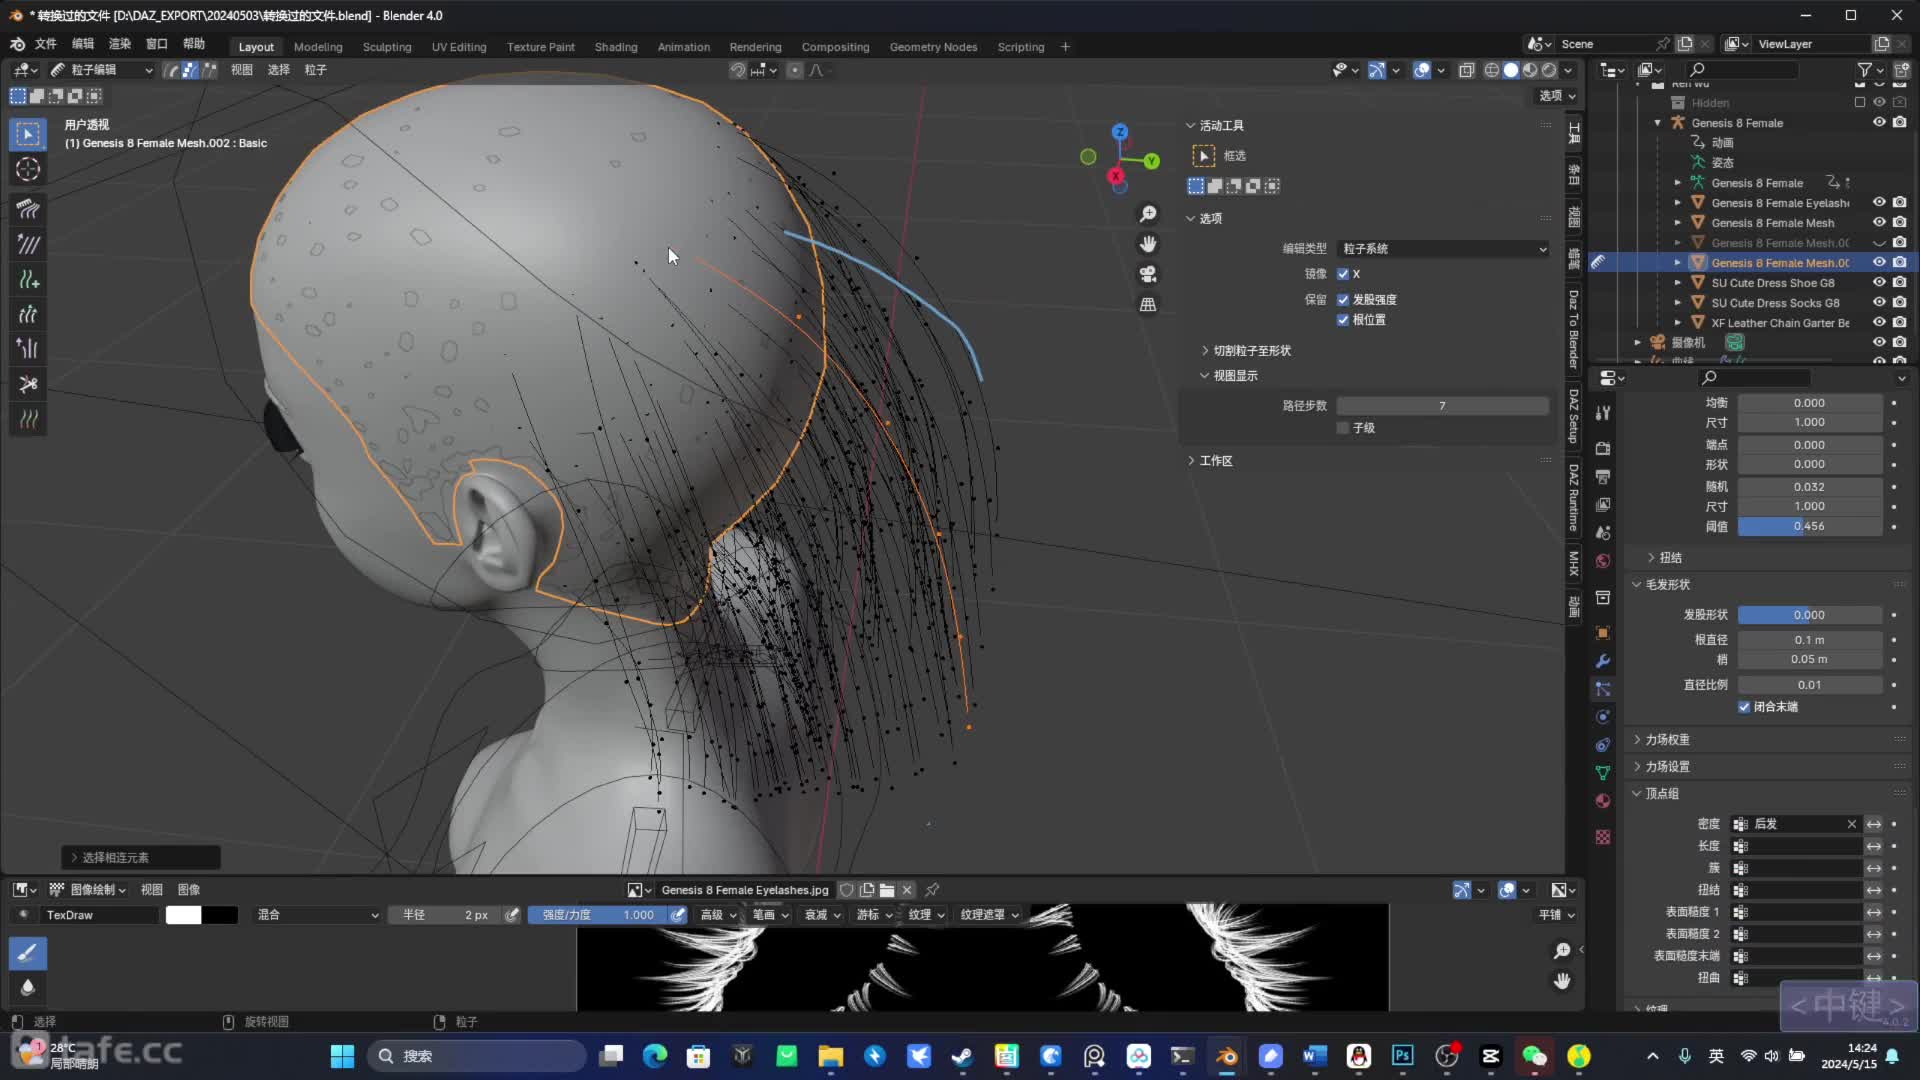Click the white primary color swatch
Viewport: 1920px width, 1080px height.
click(x=184, y=915)
